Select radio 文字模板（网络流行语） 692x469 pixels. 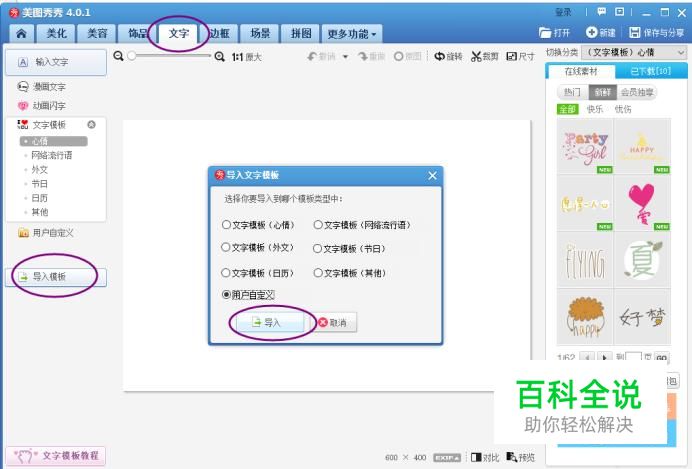coord(318,225)
